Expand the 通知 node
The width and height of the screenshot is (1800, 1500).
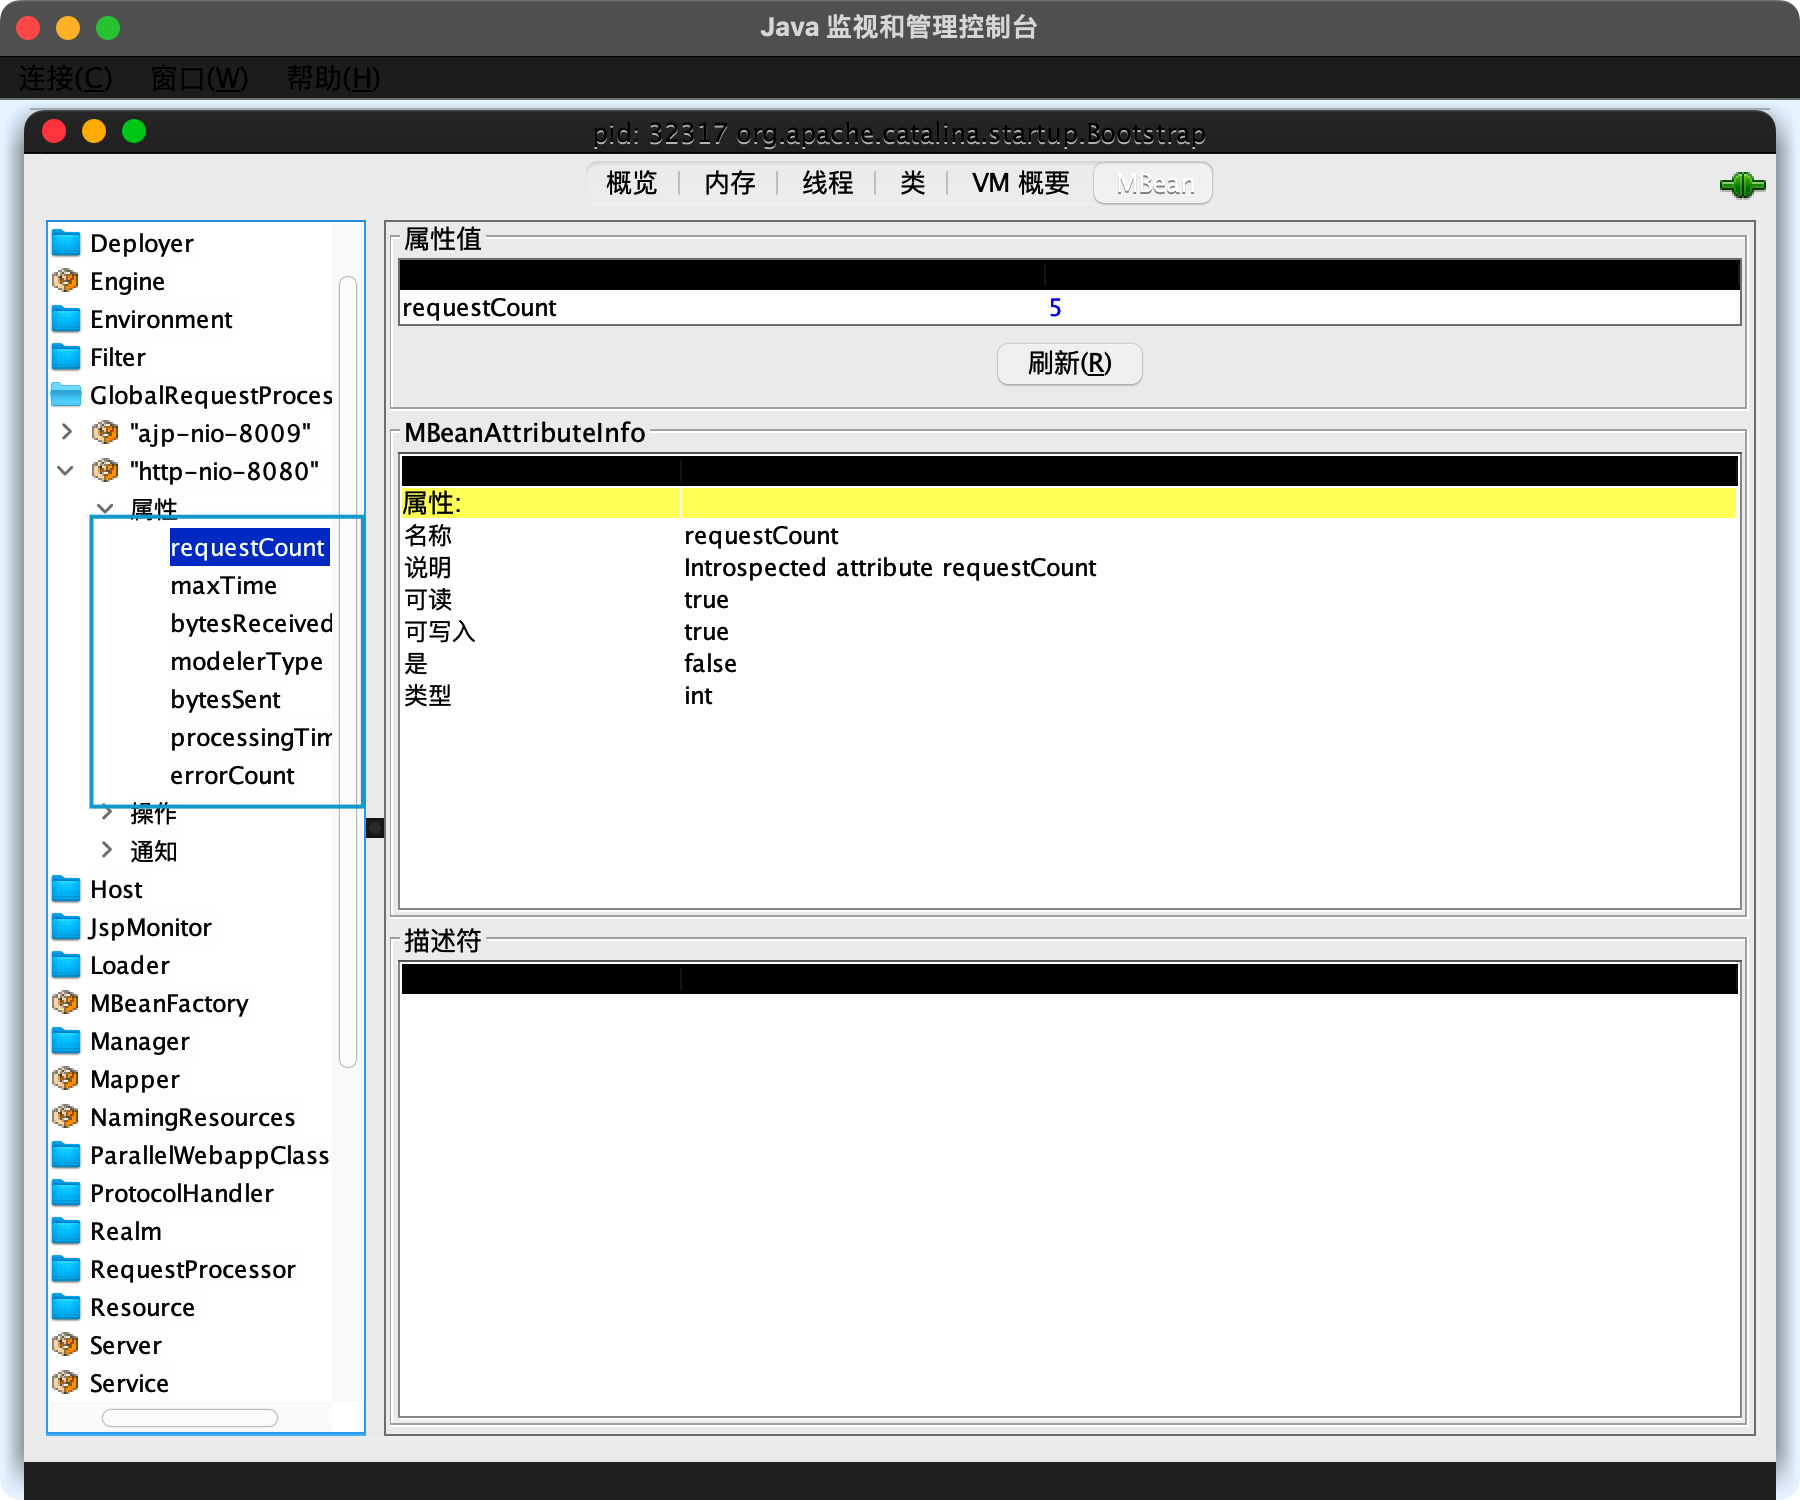(106, 850)
